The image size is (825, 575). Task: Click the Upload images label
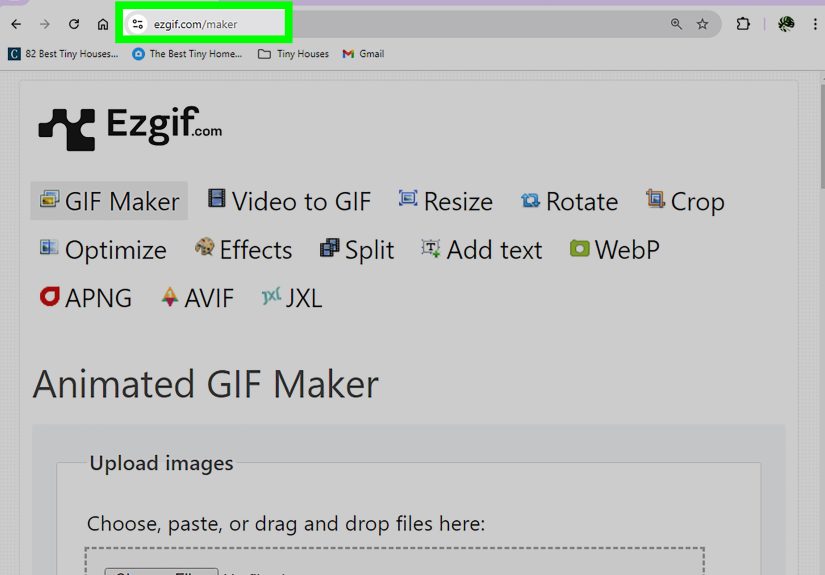pyautogui.click(x=162, y=463)
